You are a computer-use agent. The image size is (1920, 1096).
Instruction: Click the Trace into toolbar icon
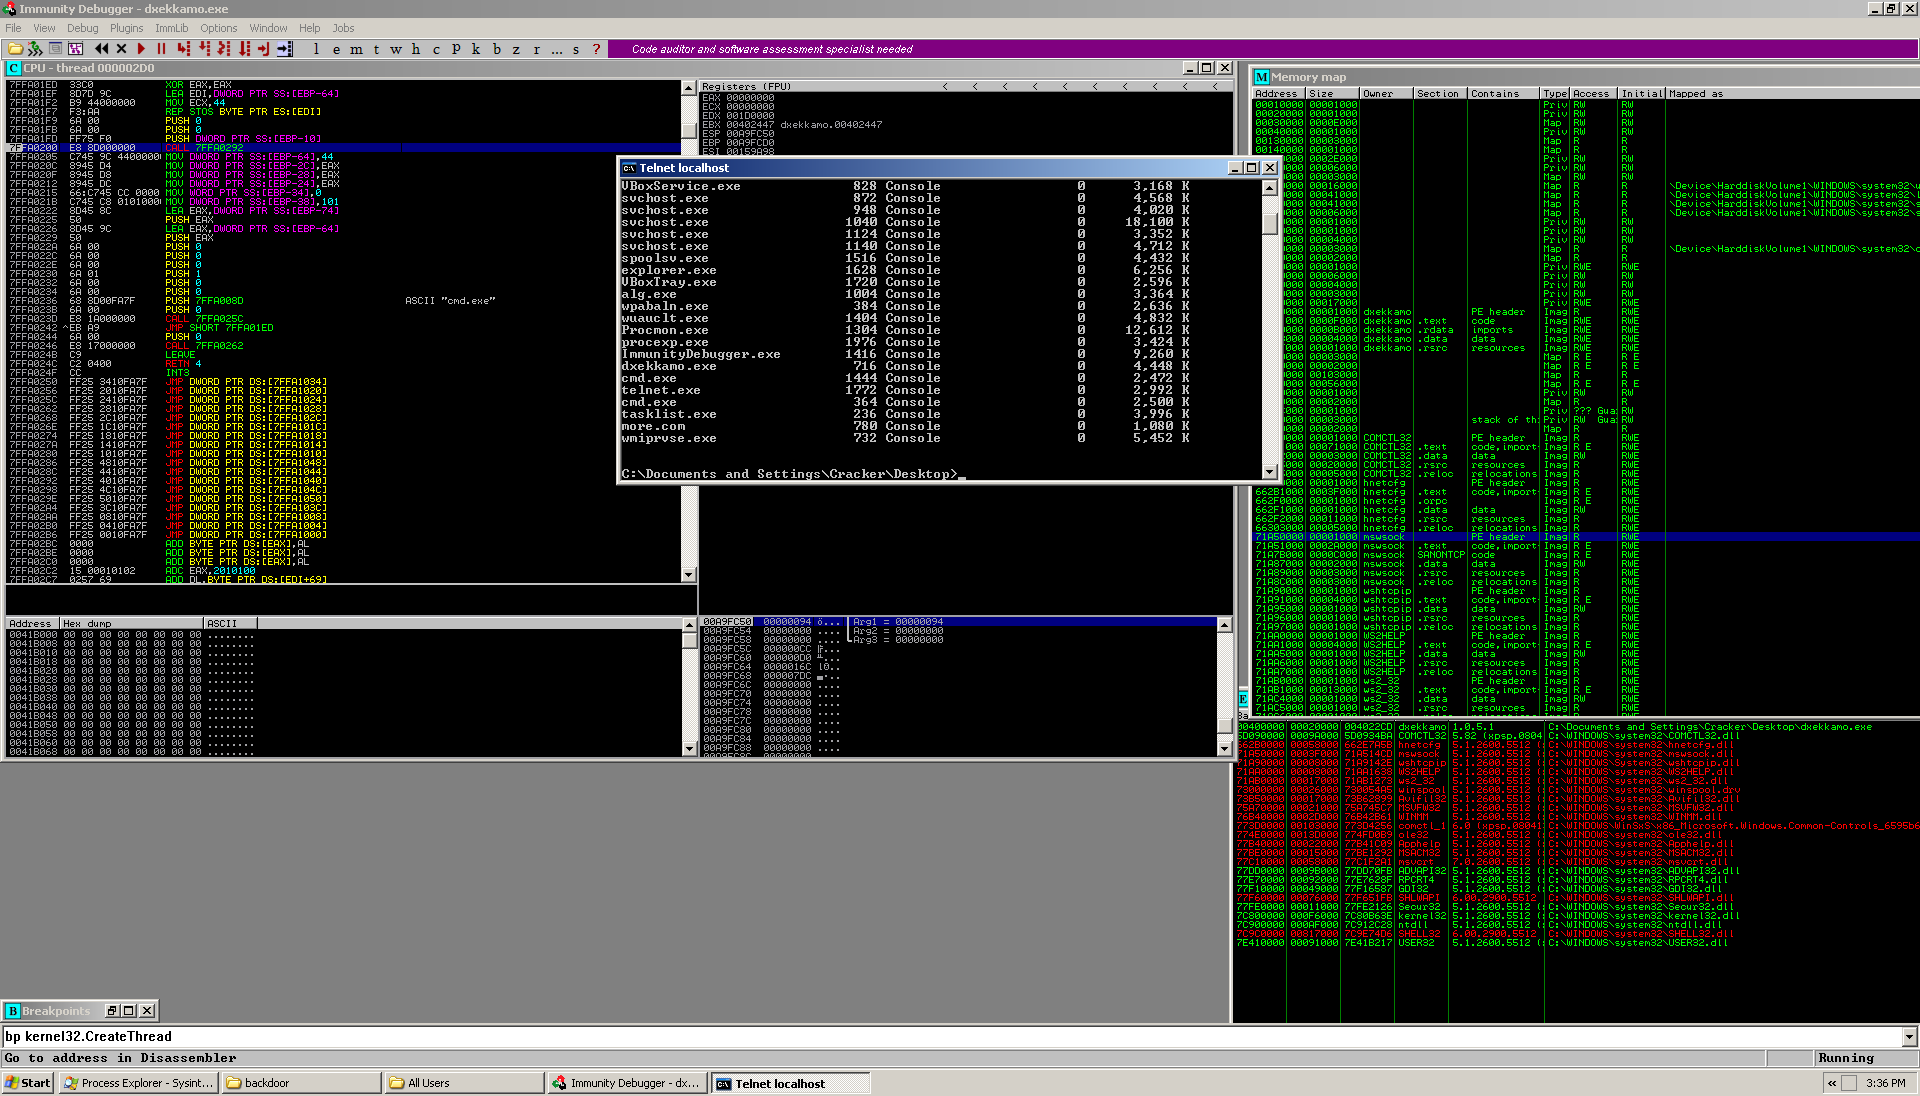[x=224, y=48]
